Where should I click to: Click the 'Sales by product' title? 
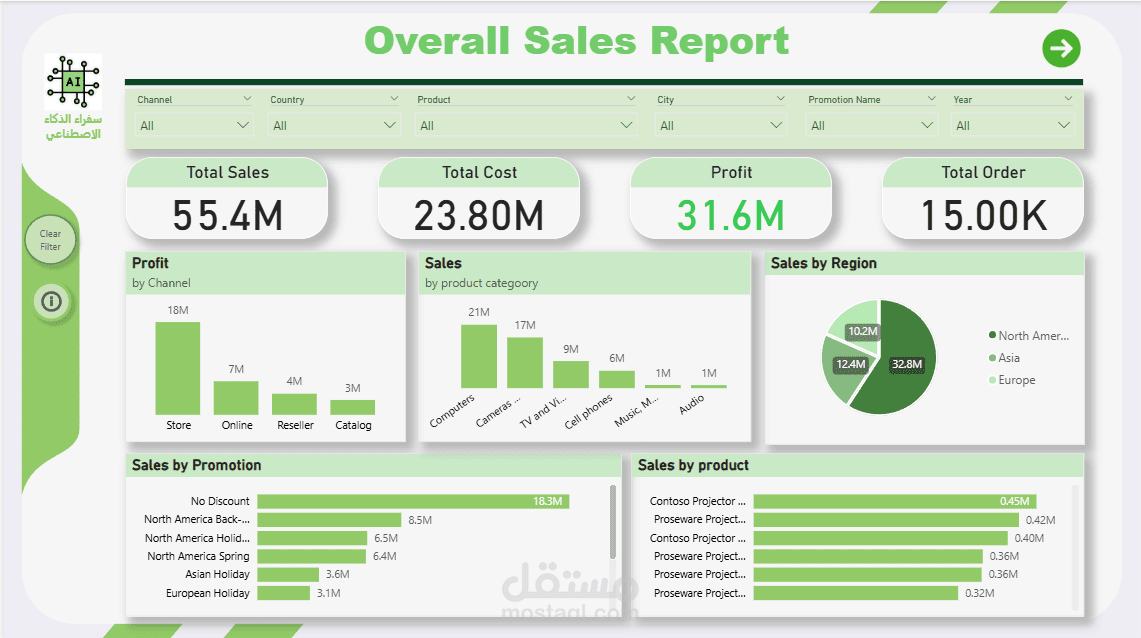(x=693, y=465)
